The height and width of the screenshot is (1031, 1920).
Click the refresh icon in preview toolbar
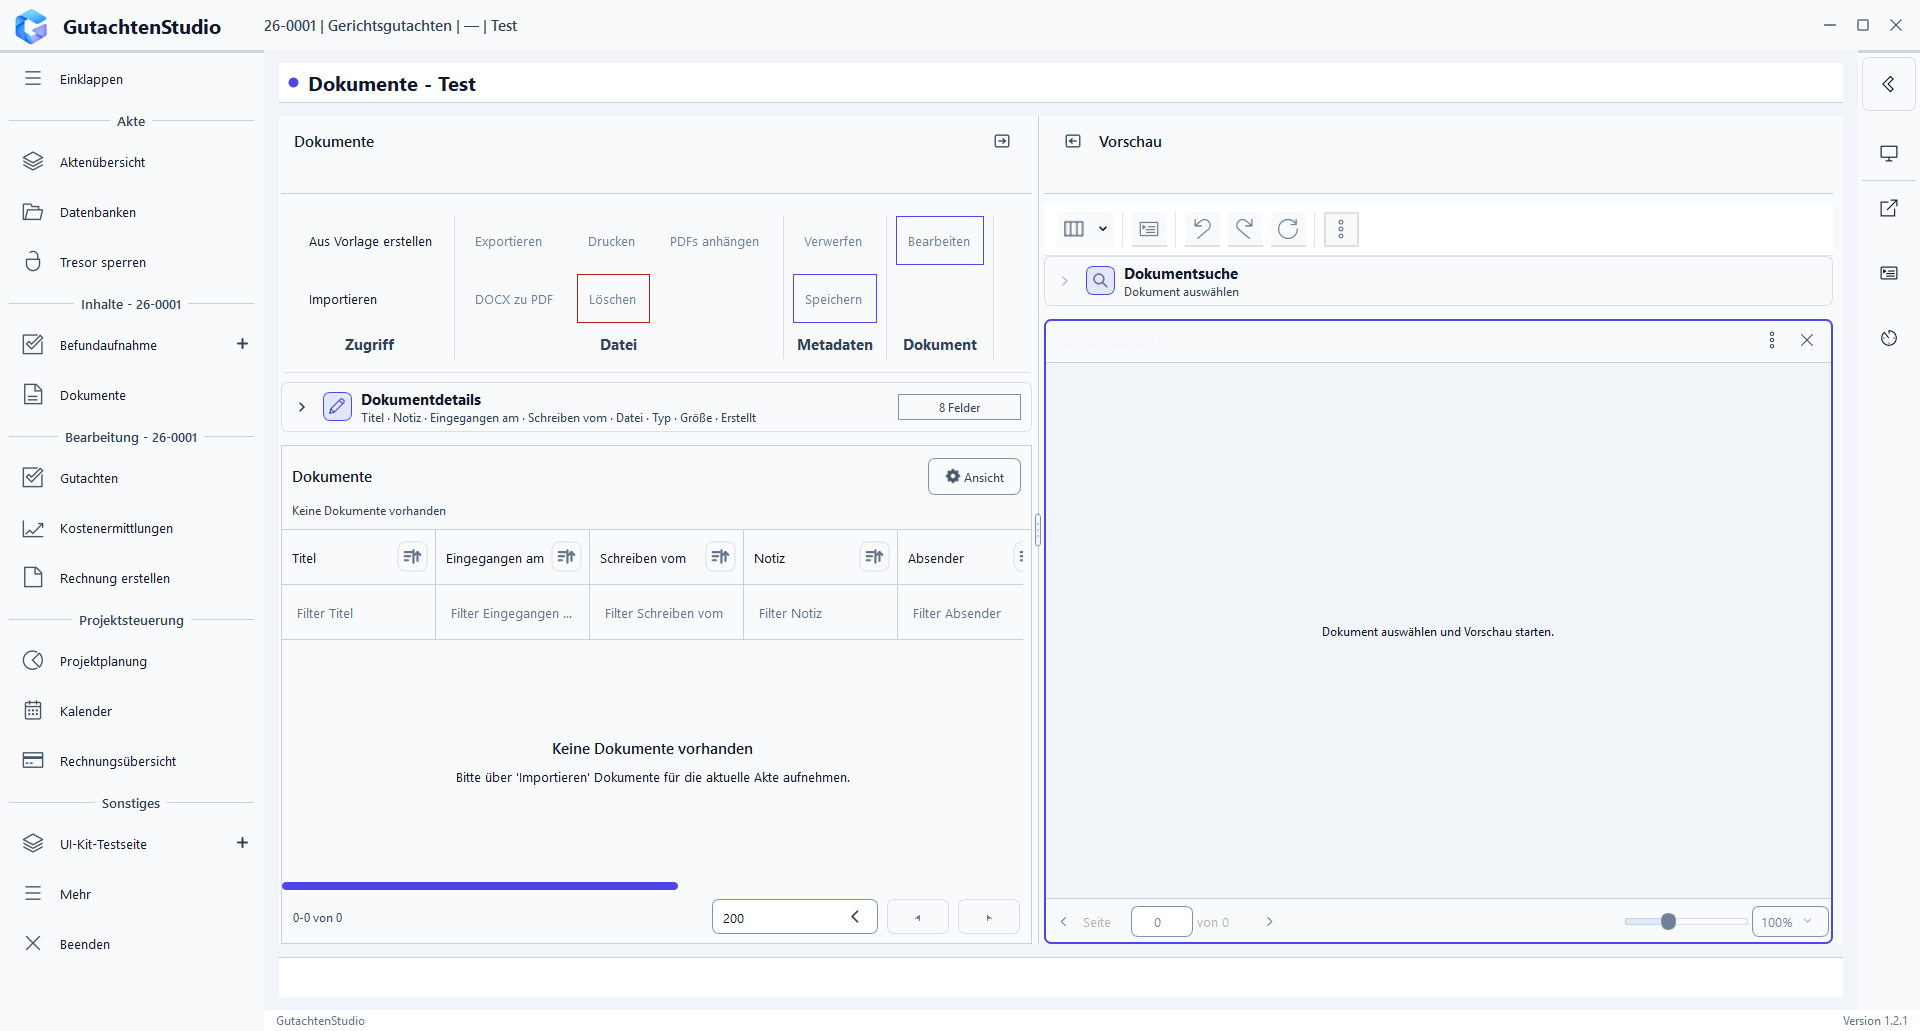pyautogui.click(x=1288, y=229)
